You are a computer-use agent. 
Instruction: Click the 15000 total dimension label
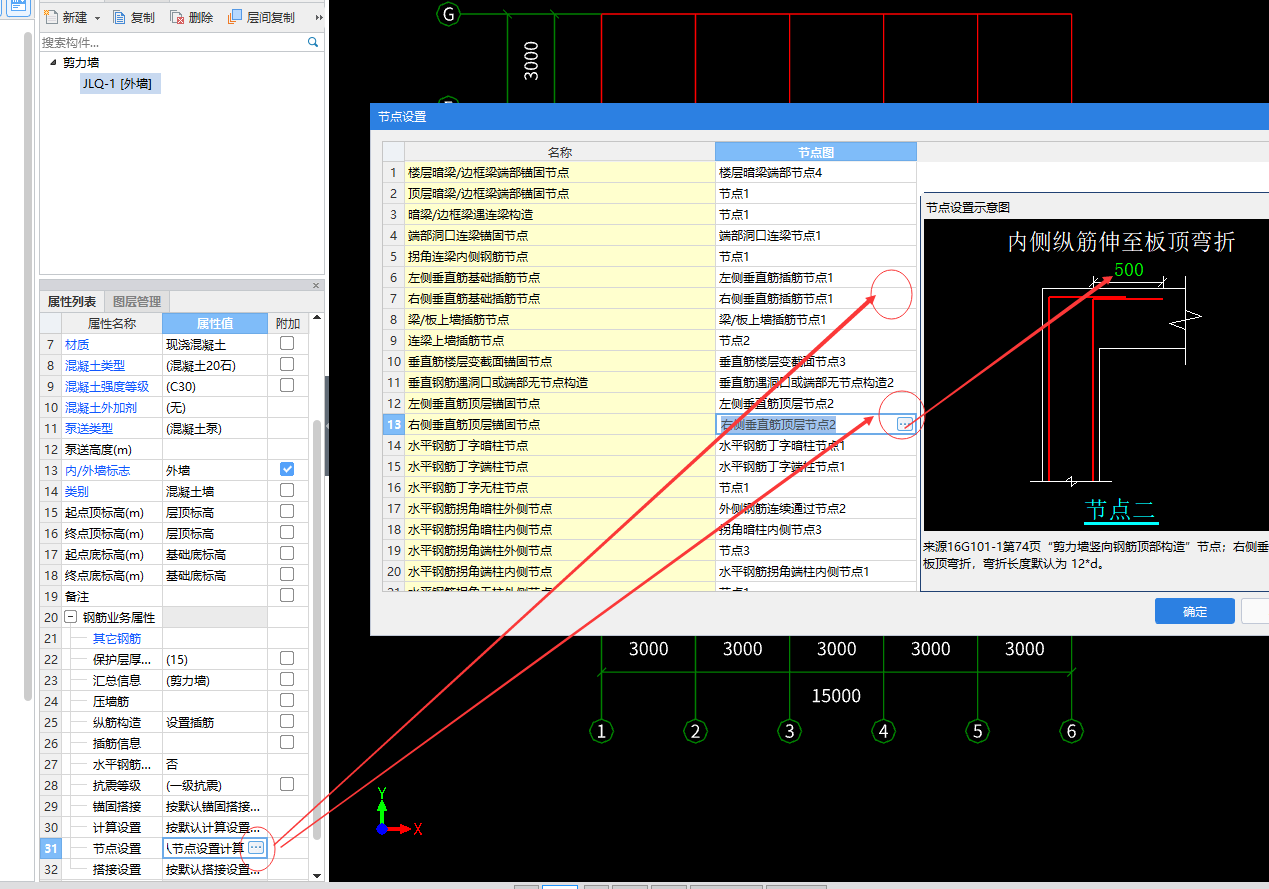(x=836, y=696)
